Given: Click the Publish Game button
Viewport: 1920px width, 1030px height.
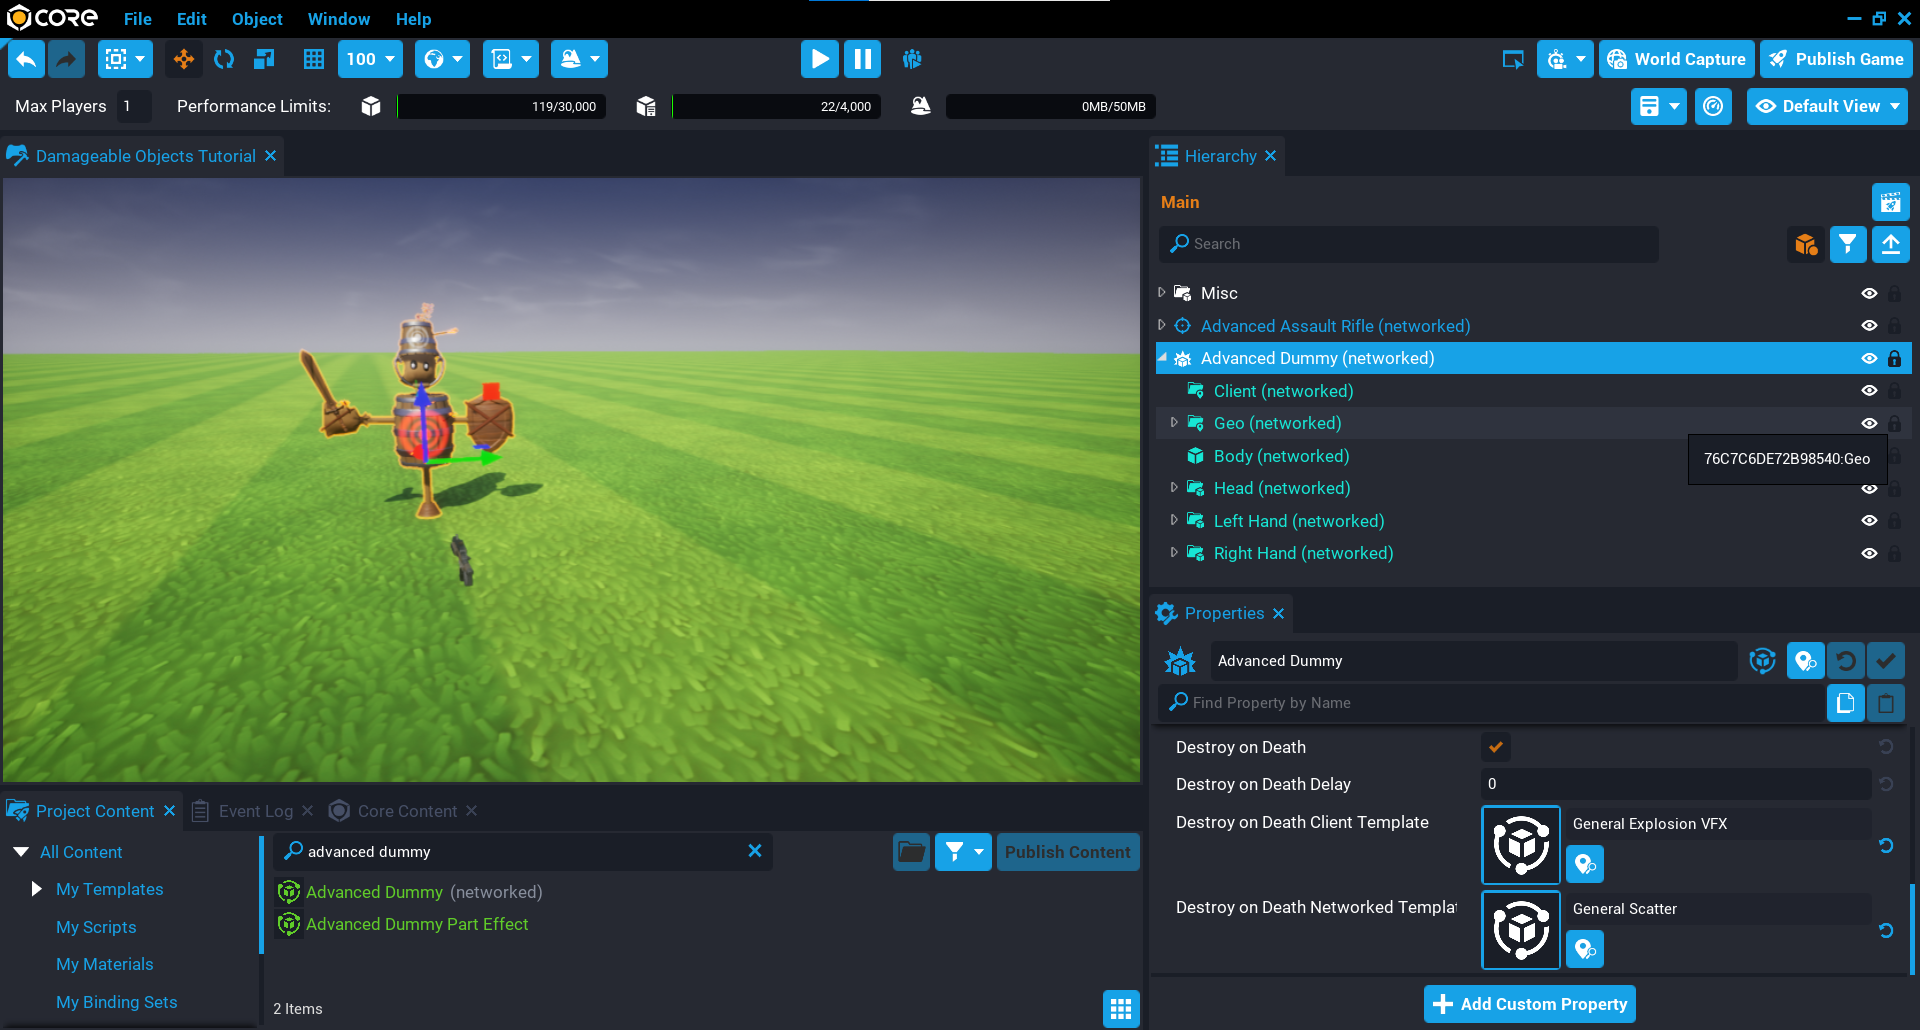Looking at the screenshot, I should (1836, 59).
